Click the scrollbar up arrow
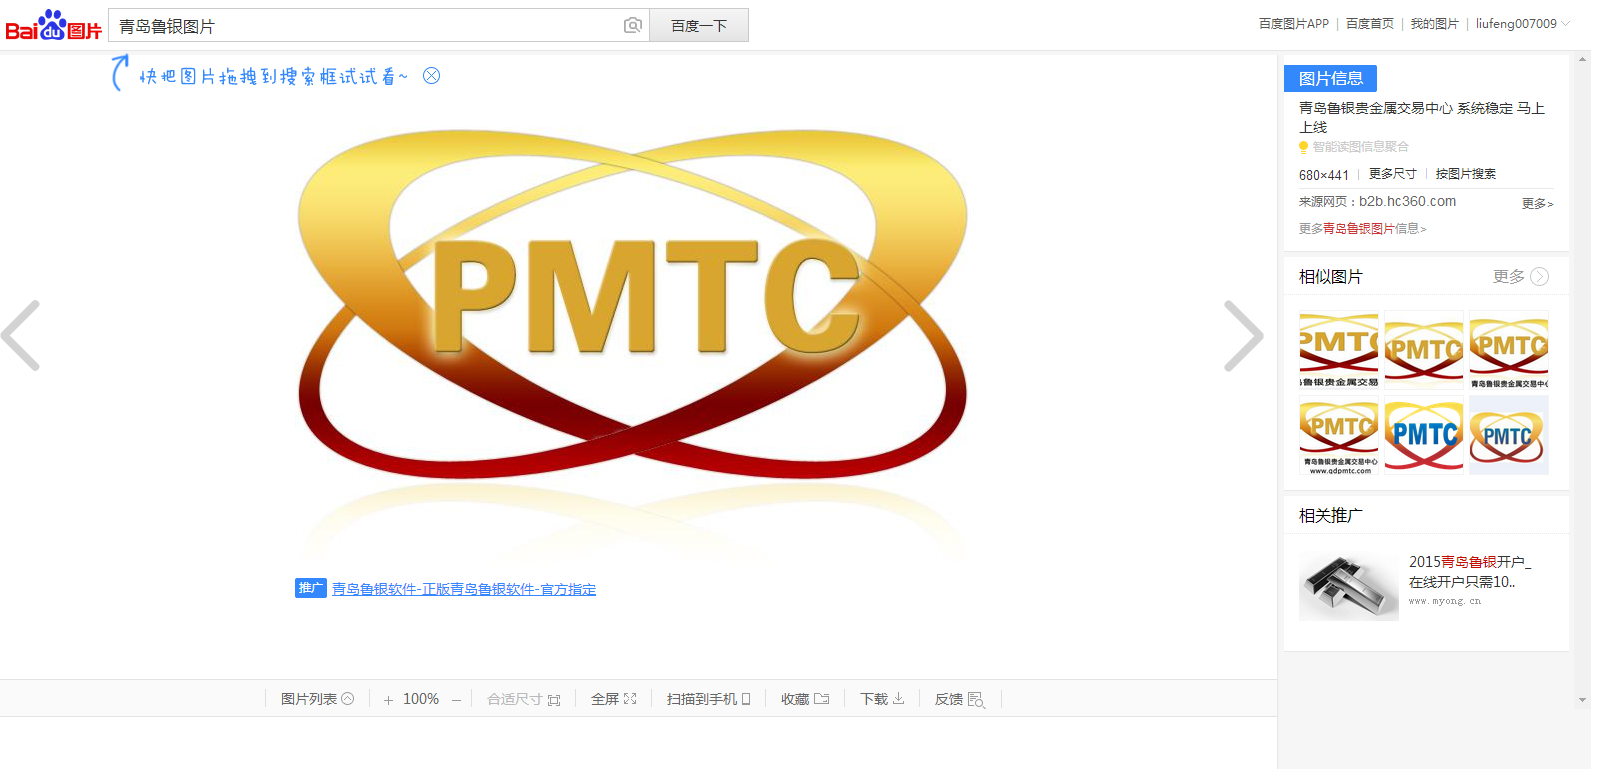 [x=1582, y=59]
